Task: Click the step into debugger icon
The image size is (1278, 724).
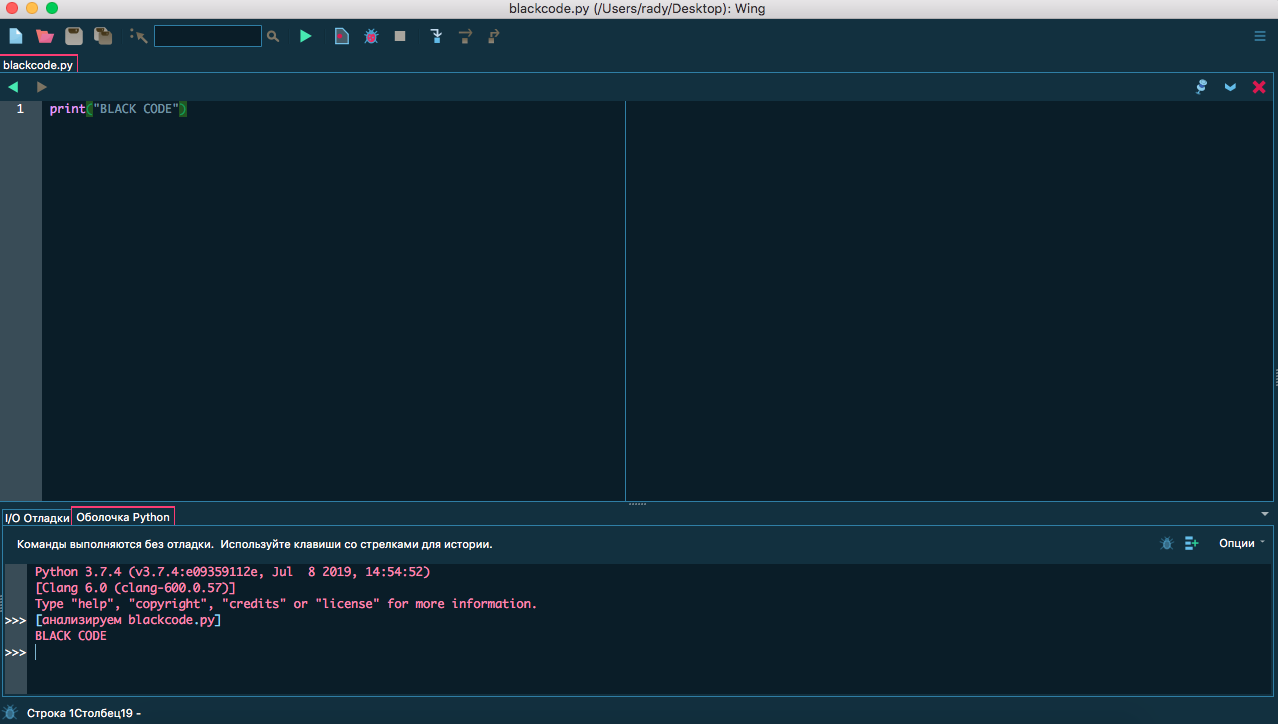Action: point(436,36)
